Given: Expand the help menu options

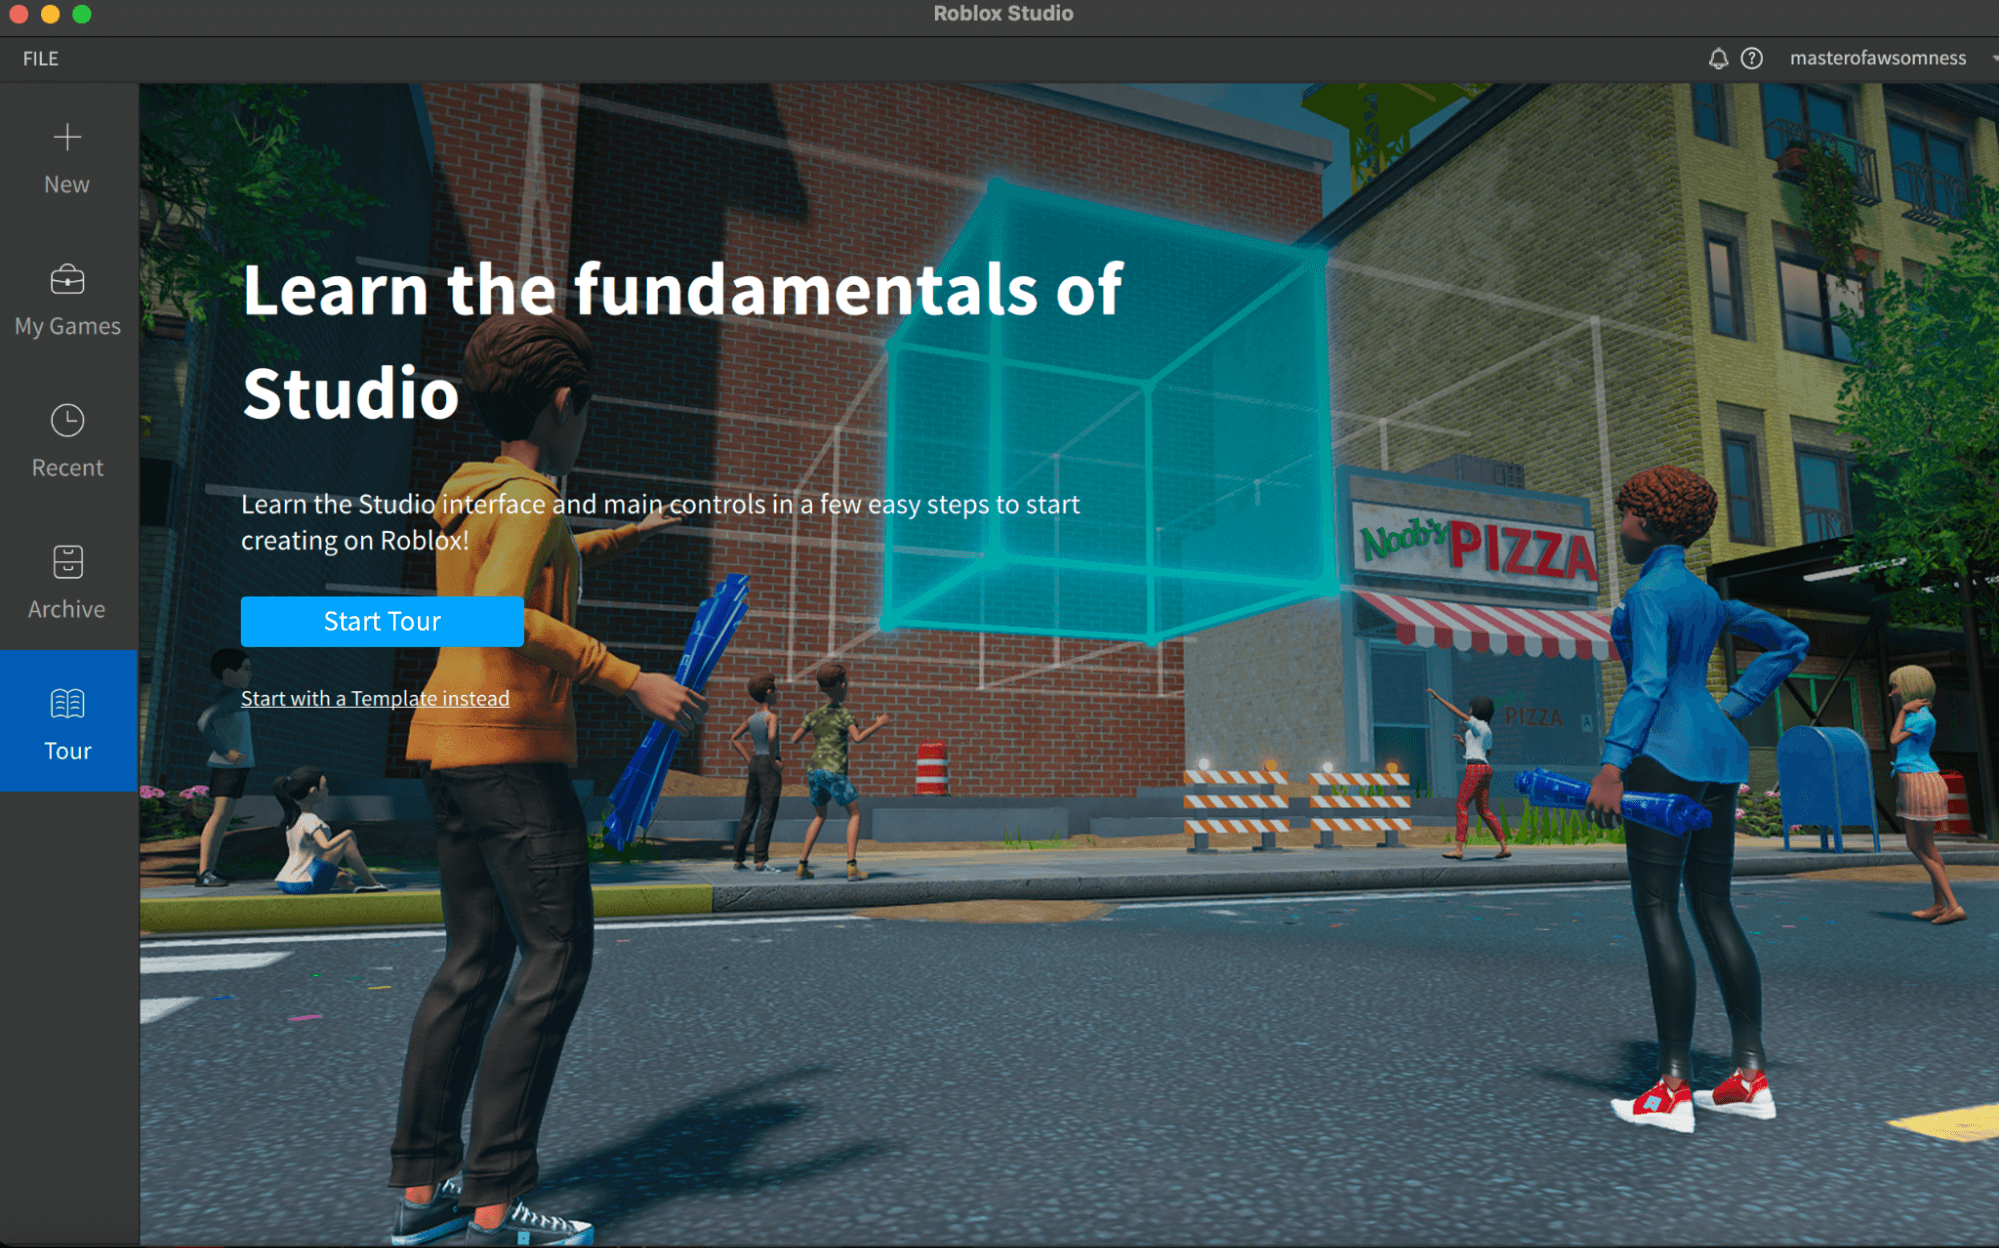Looking at the screenshot, I should [x=1752, y=59].
